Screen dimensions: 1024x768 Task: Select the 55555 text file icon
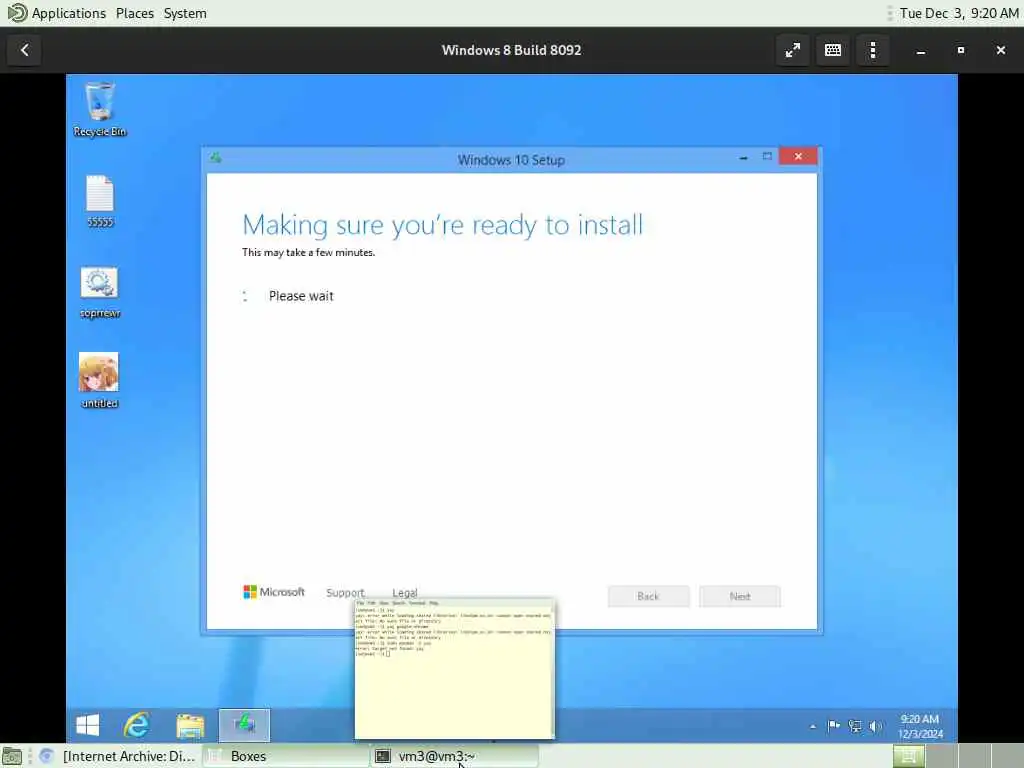[x=100, y=201]
